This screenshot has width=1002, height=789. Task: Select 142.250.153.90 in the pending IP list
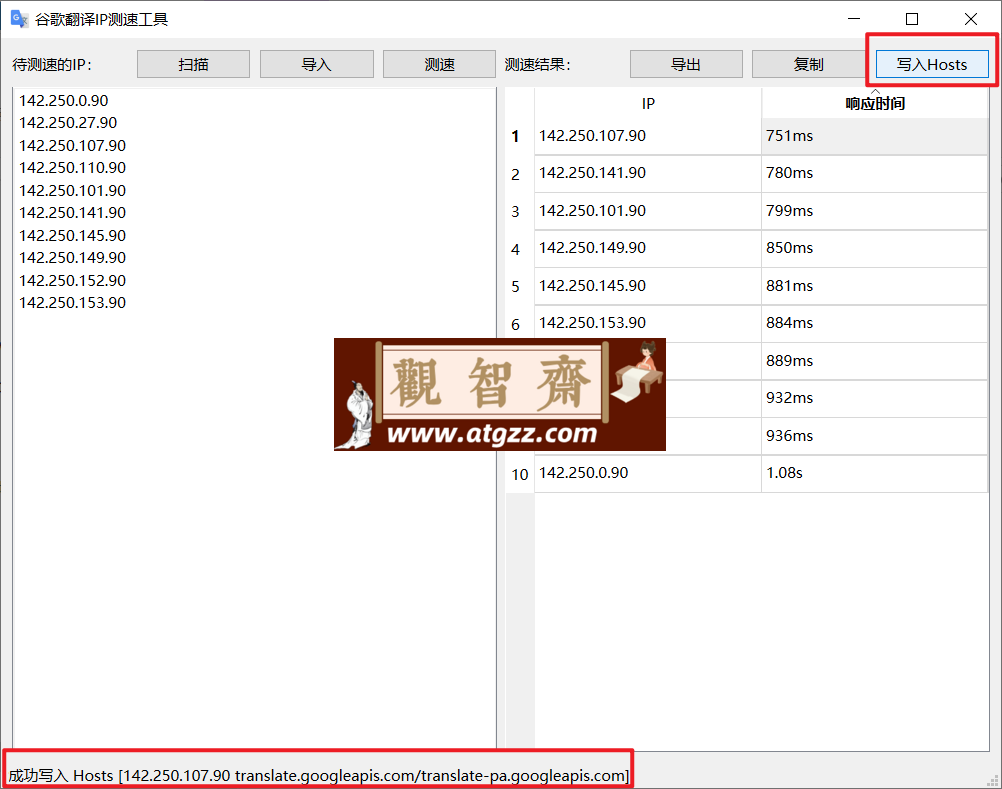(72, 303)
